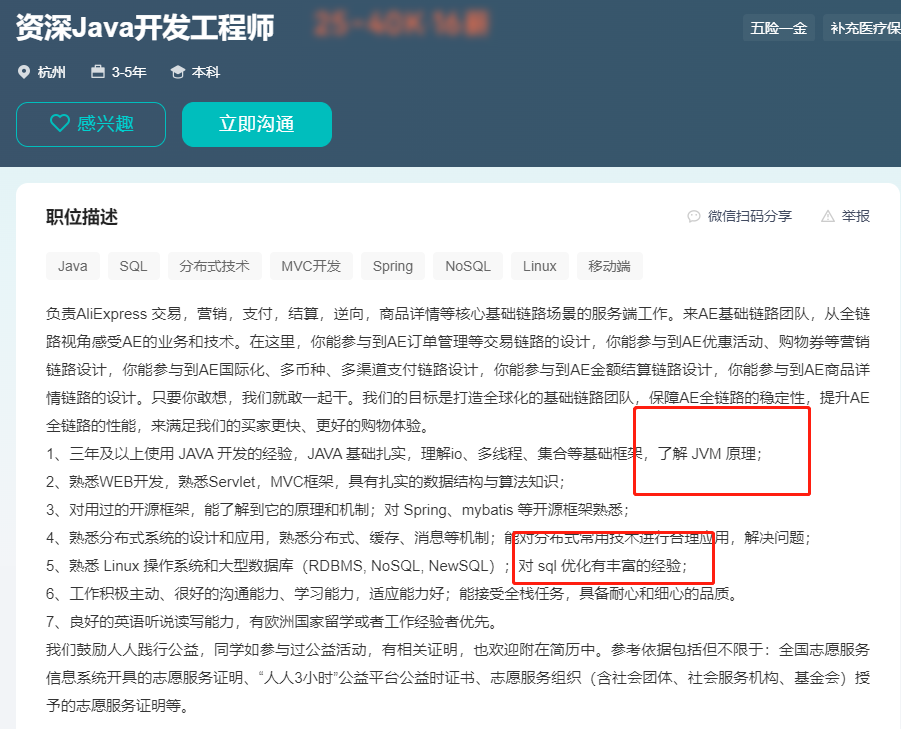Click the 五险一金 benefit tag
901x729 pixels.
(779, 28)
